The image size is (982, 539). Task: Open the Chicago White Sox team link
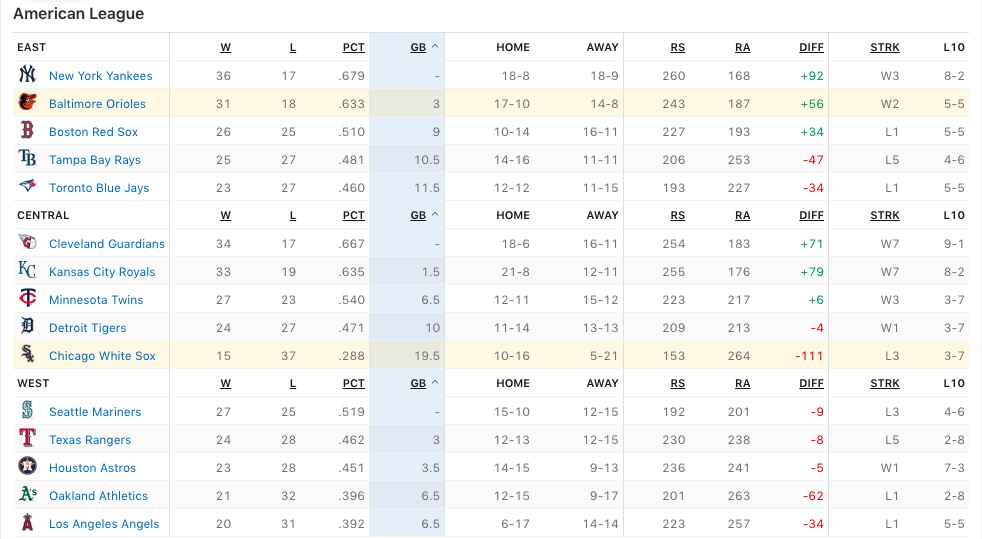102,355
